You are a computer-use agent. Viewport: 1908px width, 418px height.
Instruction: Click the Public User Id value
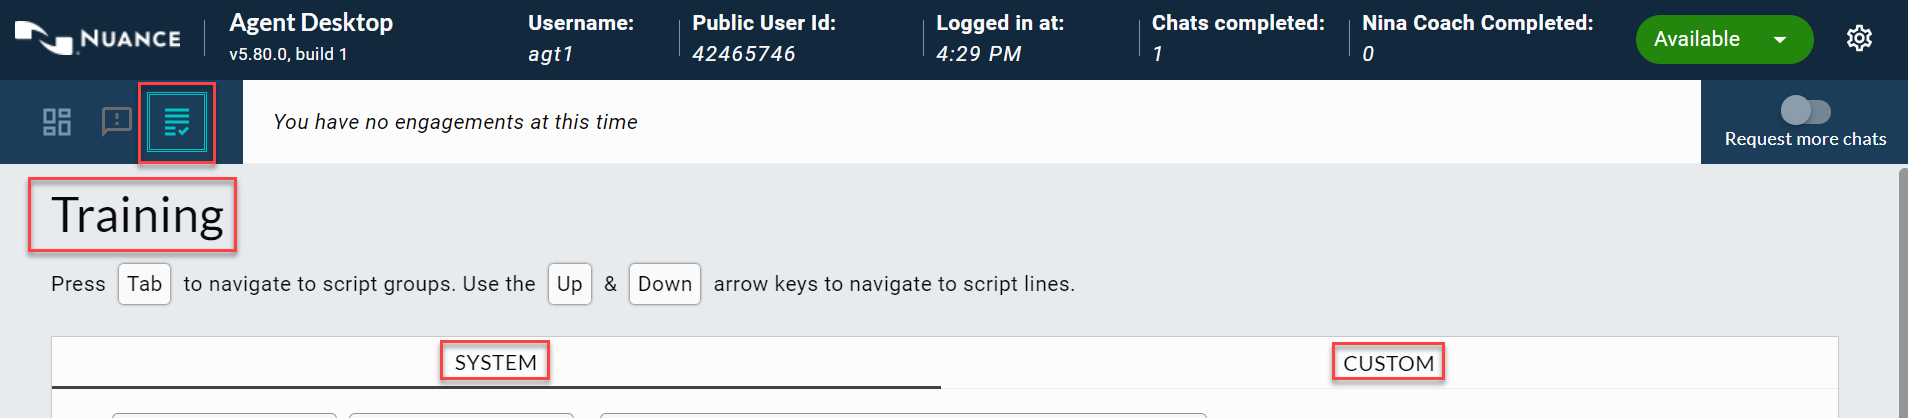pos(743,54)
